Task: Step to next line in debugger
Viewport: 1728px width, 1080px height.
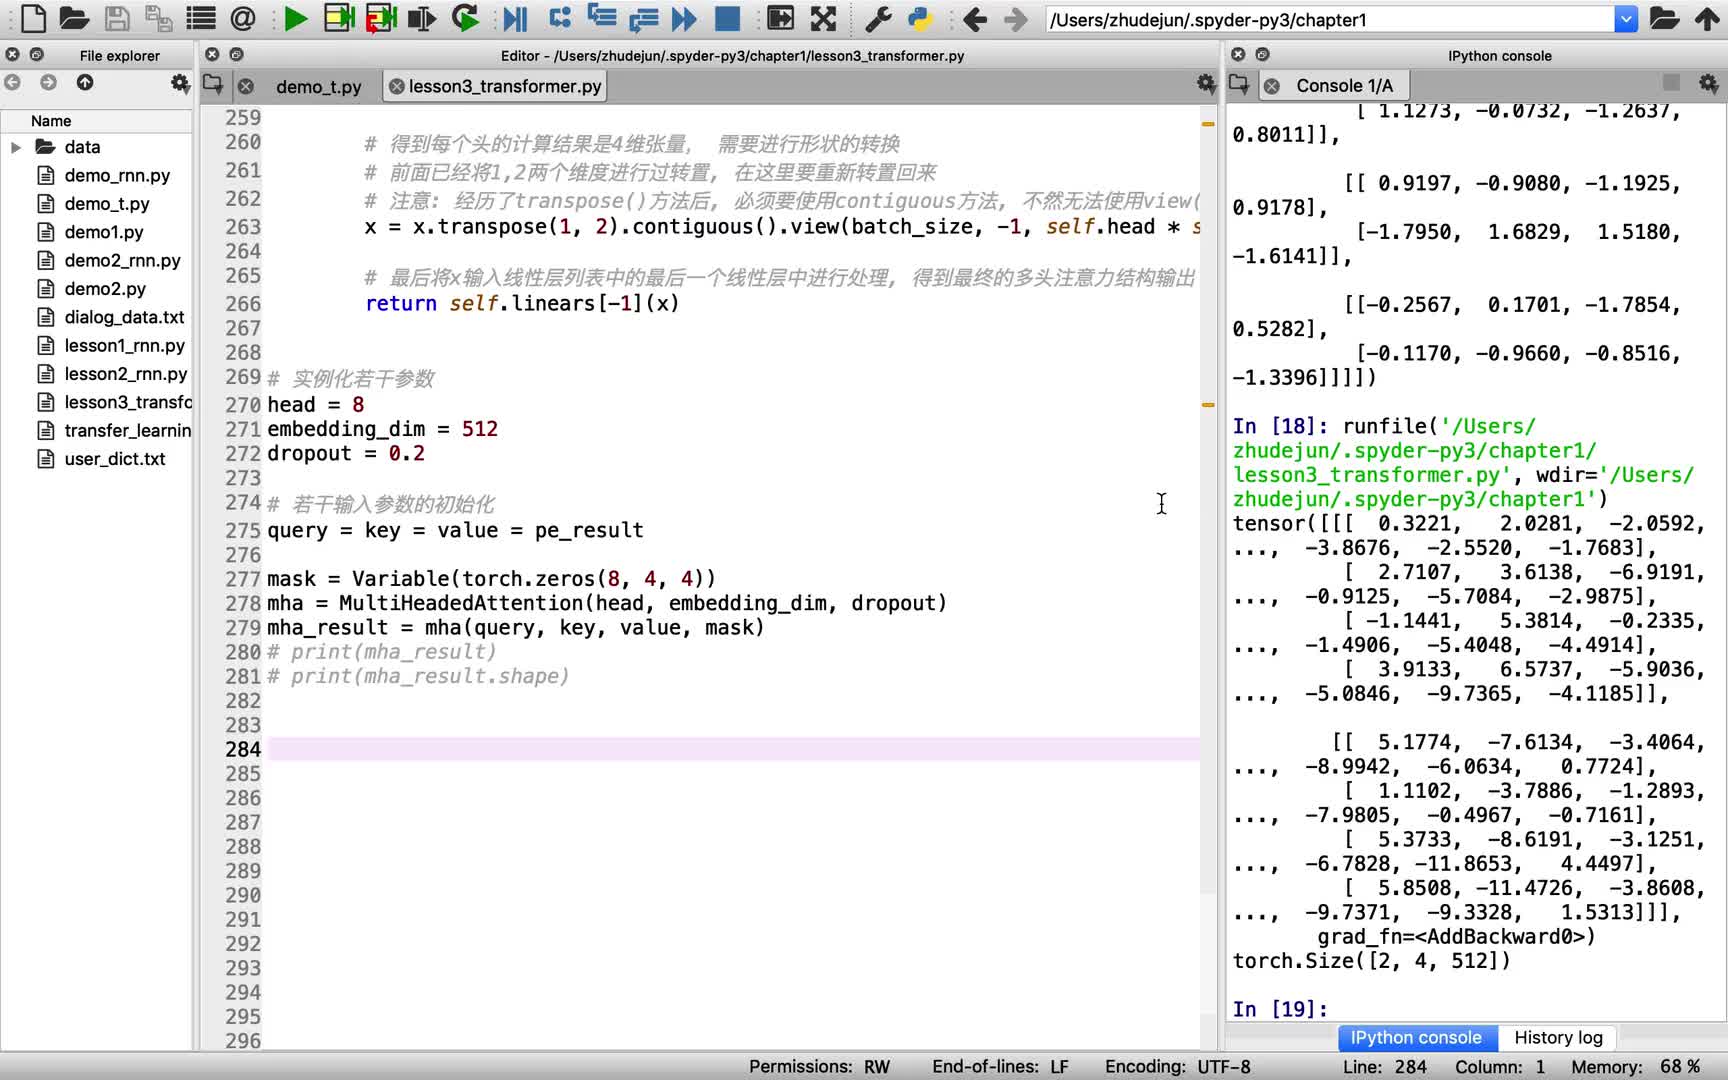Action: pos(560,18)
